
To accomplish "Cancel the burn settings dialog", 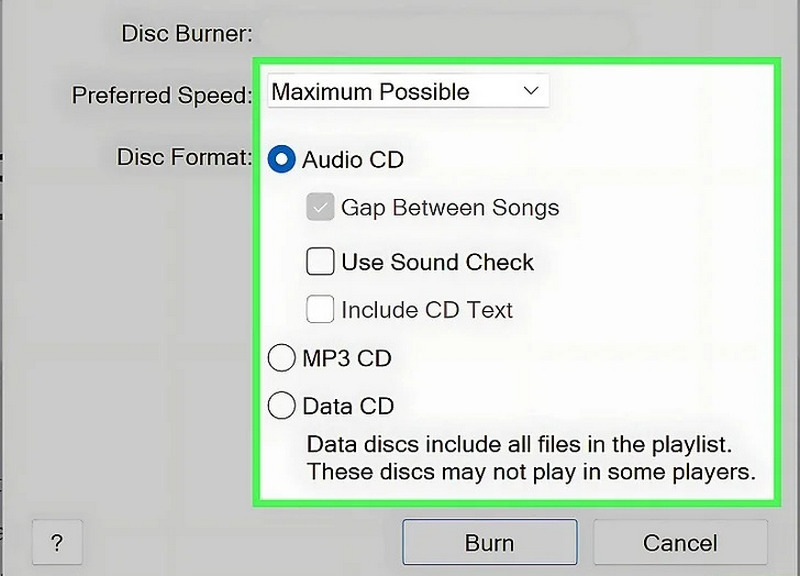I will pos(681,542).
